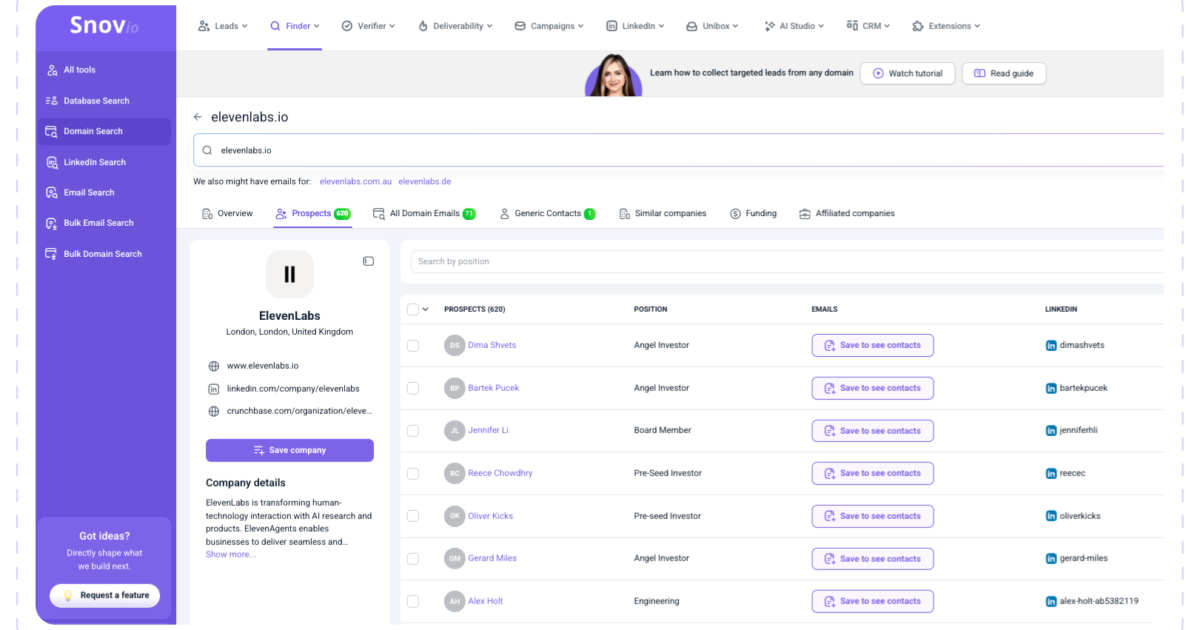Viewport: 1200px width, 630px height.
Task: Click Reece Chowdhry avatar initials
Action: [x=455, y=473]
